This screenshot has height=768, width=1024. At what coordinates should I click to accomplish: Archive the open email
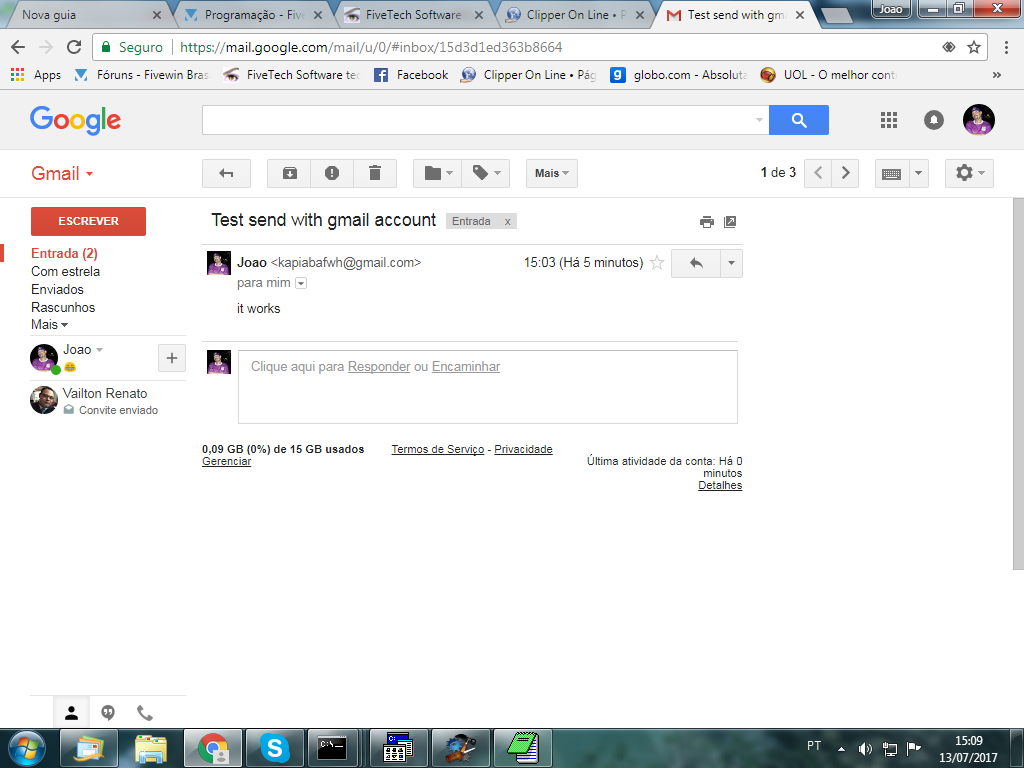tap(289, 173)
